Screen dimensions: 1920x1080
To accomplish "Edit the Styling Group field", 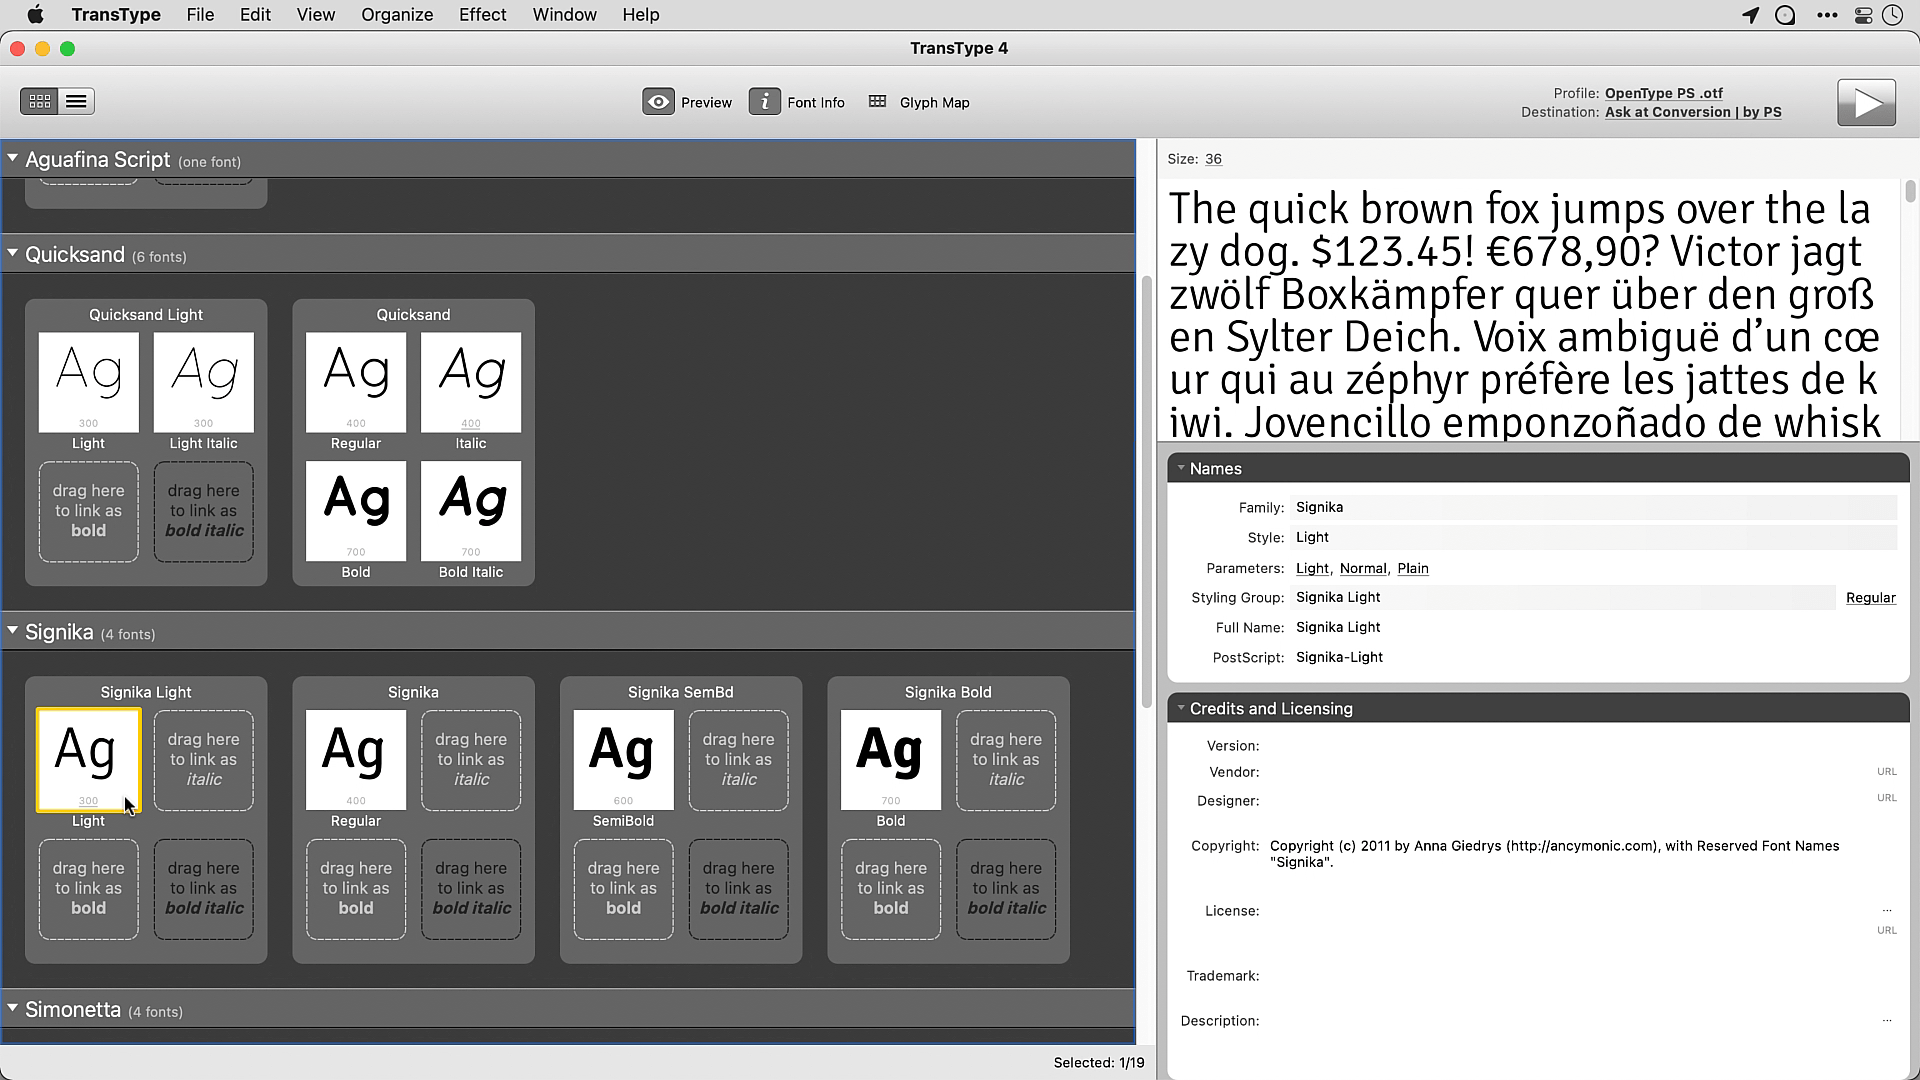I will 1562,597.
